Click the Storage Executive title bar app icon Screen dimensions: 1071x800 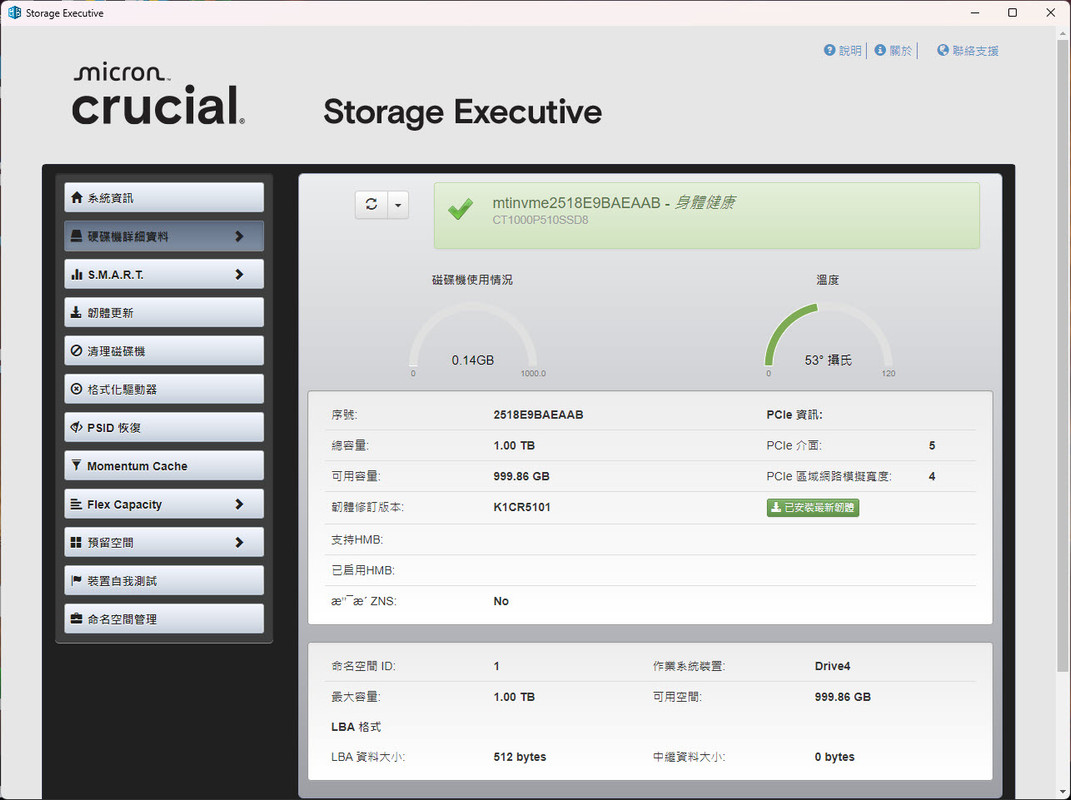(14, 13)
